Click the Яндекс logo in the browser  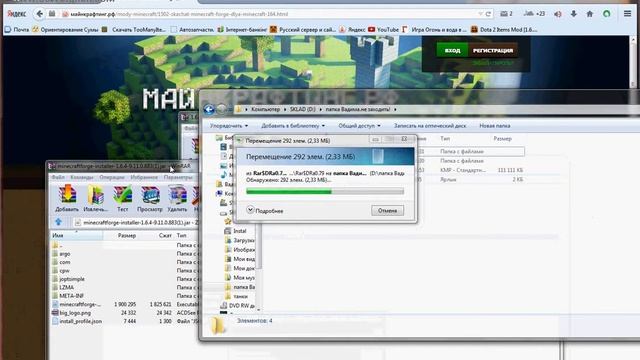pyautogui.click(x=17, y=14)
